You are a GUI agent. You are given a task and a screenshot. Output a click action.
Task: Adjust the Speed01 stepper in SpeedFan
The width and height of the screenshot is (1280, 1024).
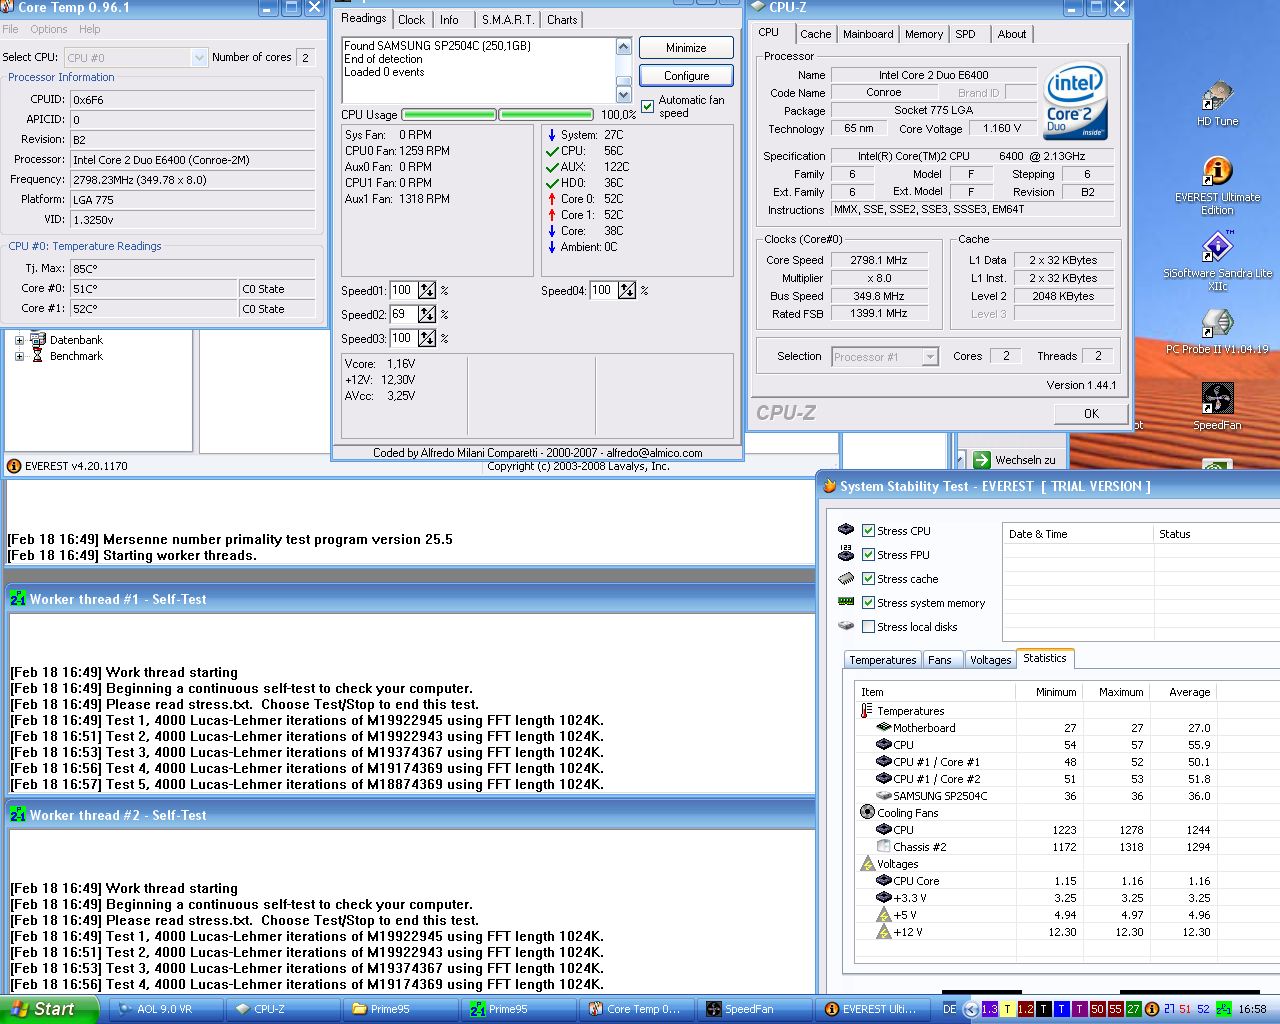click(x=427, y=291)
